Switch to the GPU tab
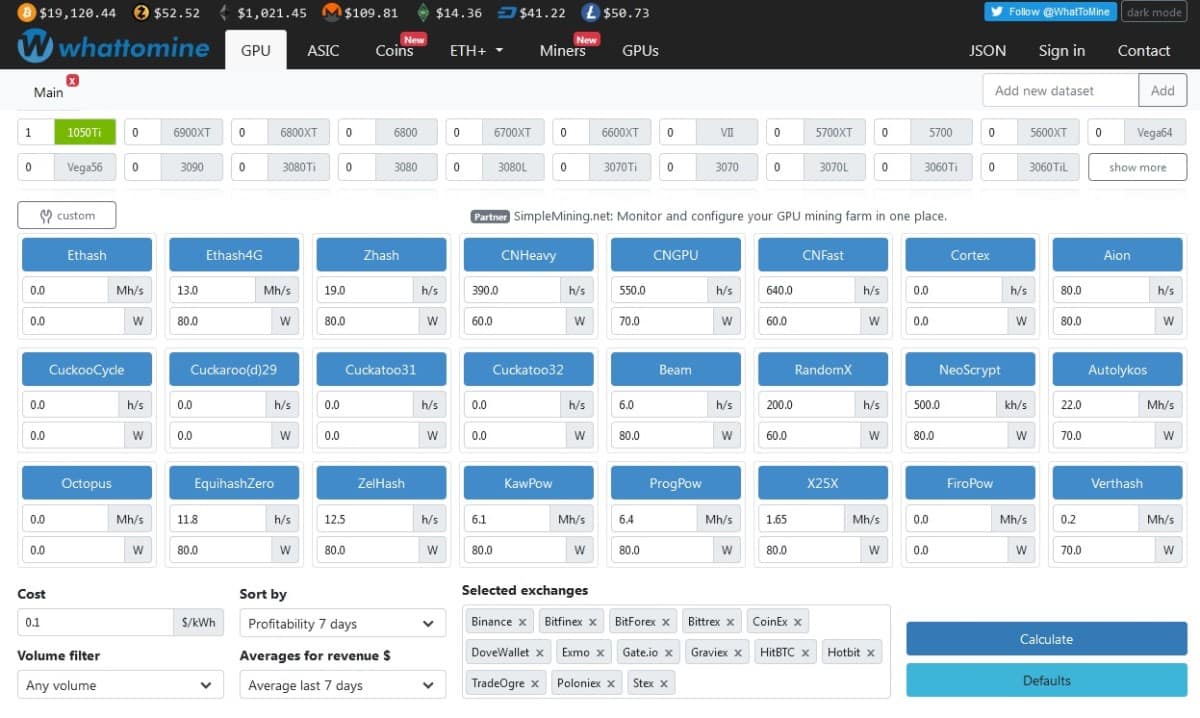The width and height of the screenshot is (1200, 718). (x=256, y=50)
